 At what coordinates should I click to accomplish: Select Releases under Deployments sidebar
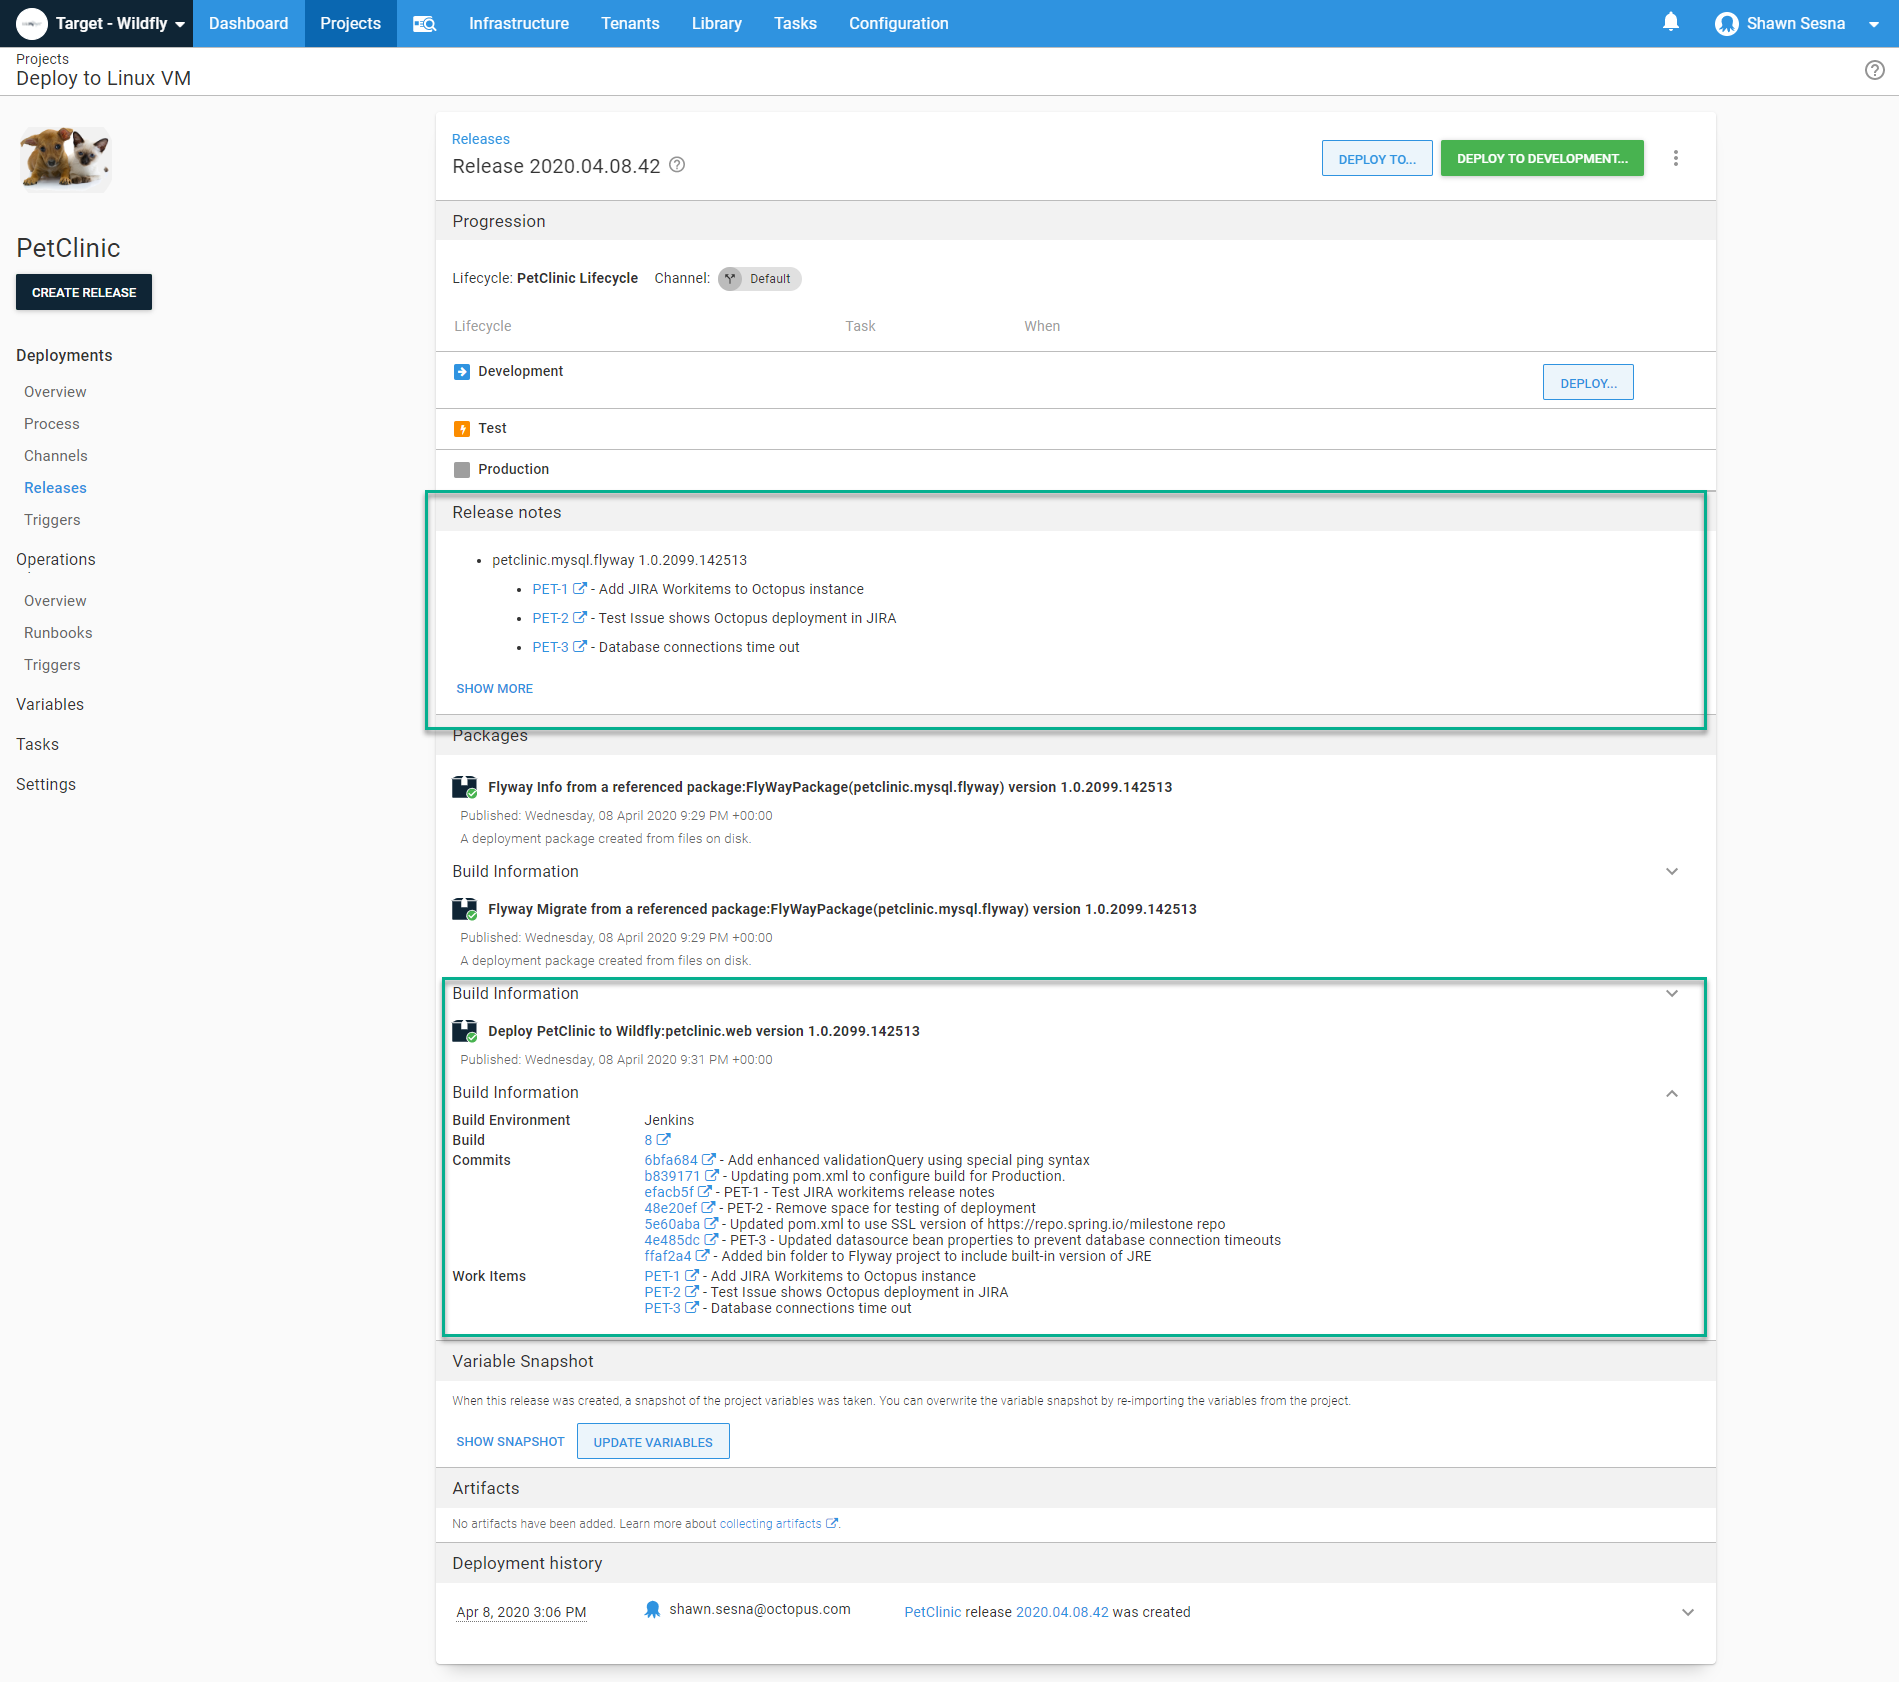coord(55,487)
